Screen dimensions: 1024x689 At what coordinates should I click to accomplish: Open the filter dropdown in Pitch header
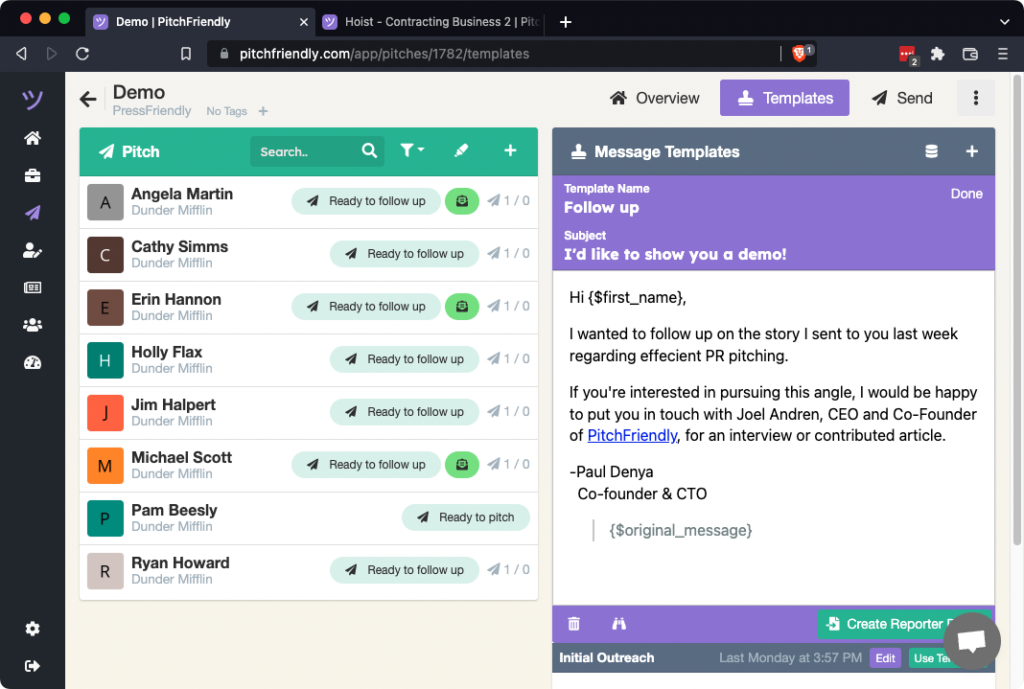click(411, 151)
